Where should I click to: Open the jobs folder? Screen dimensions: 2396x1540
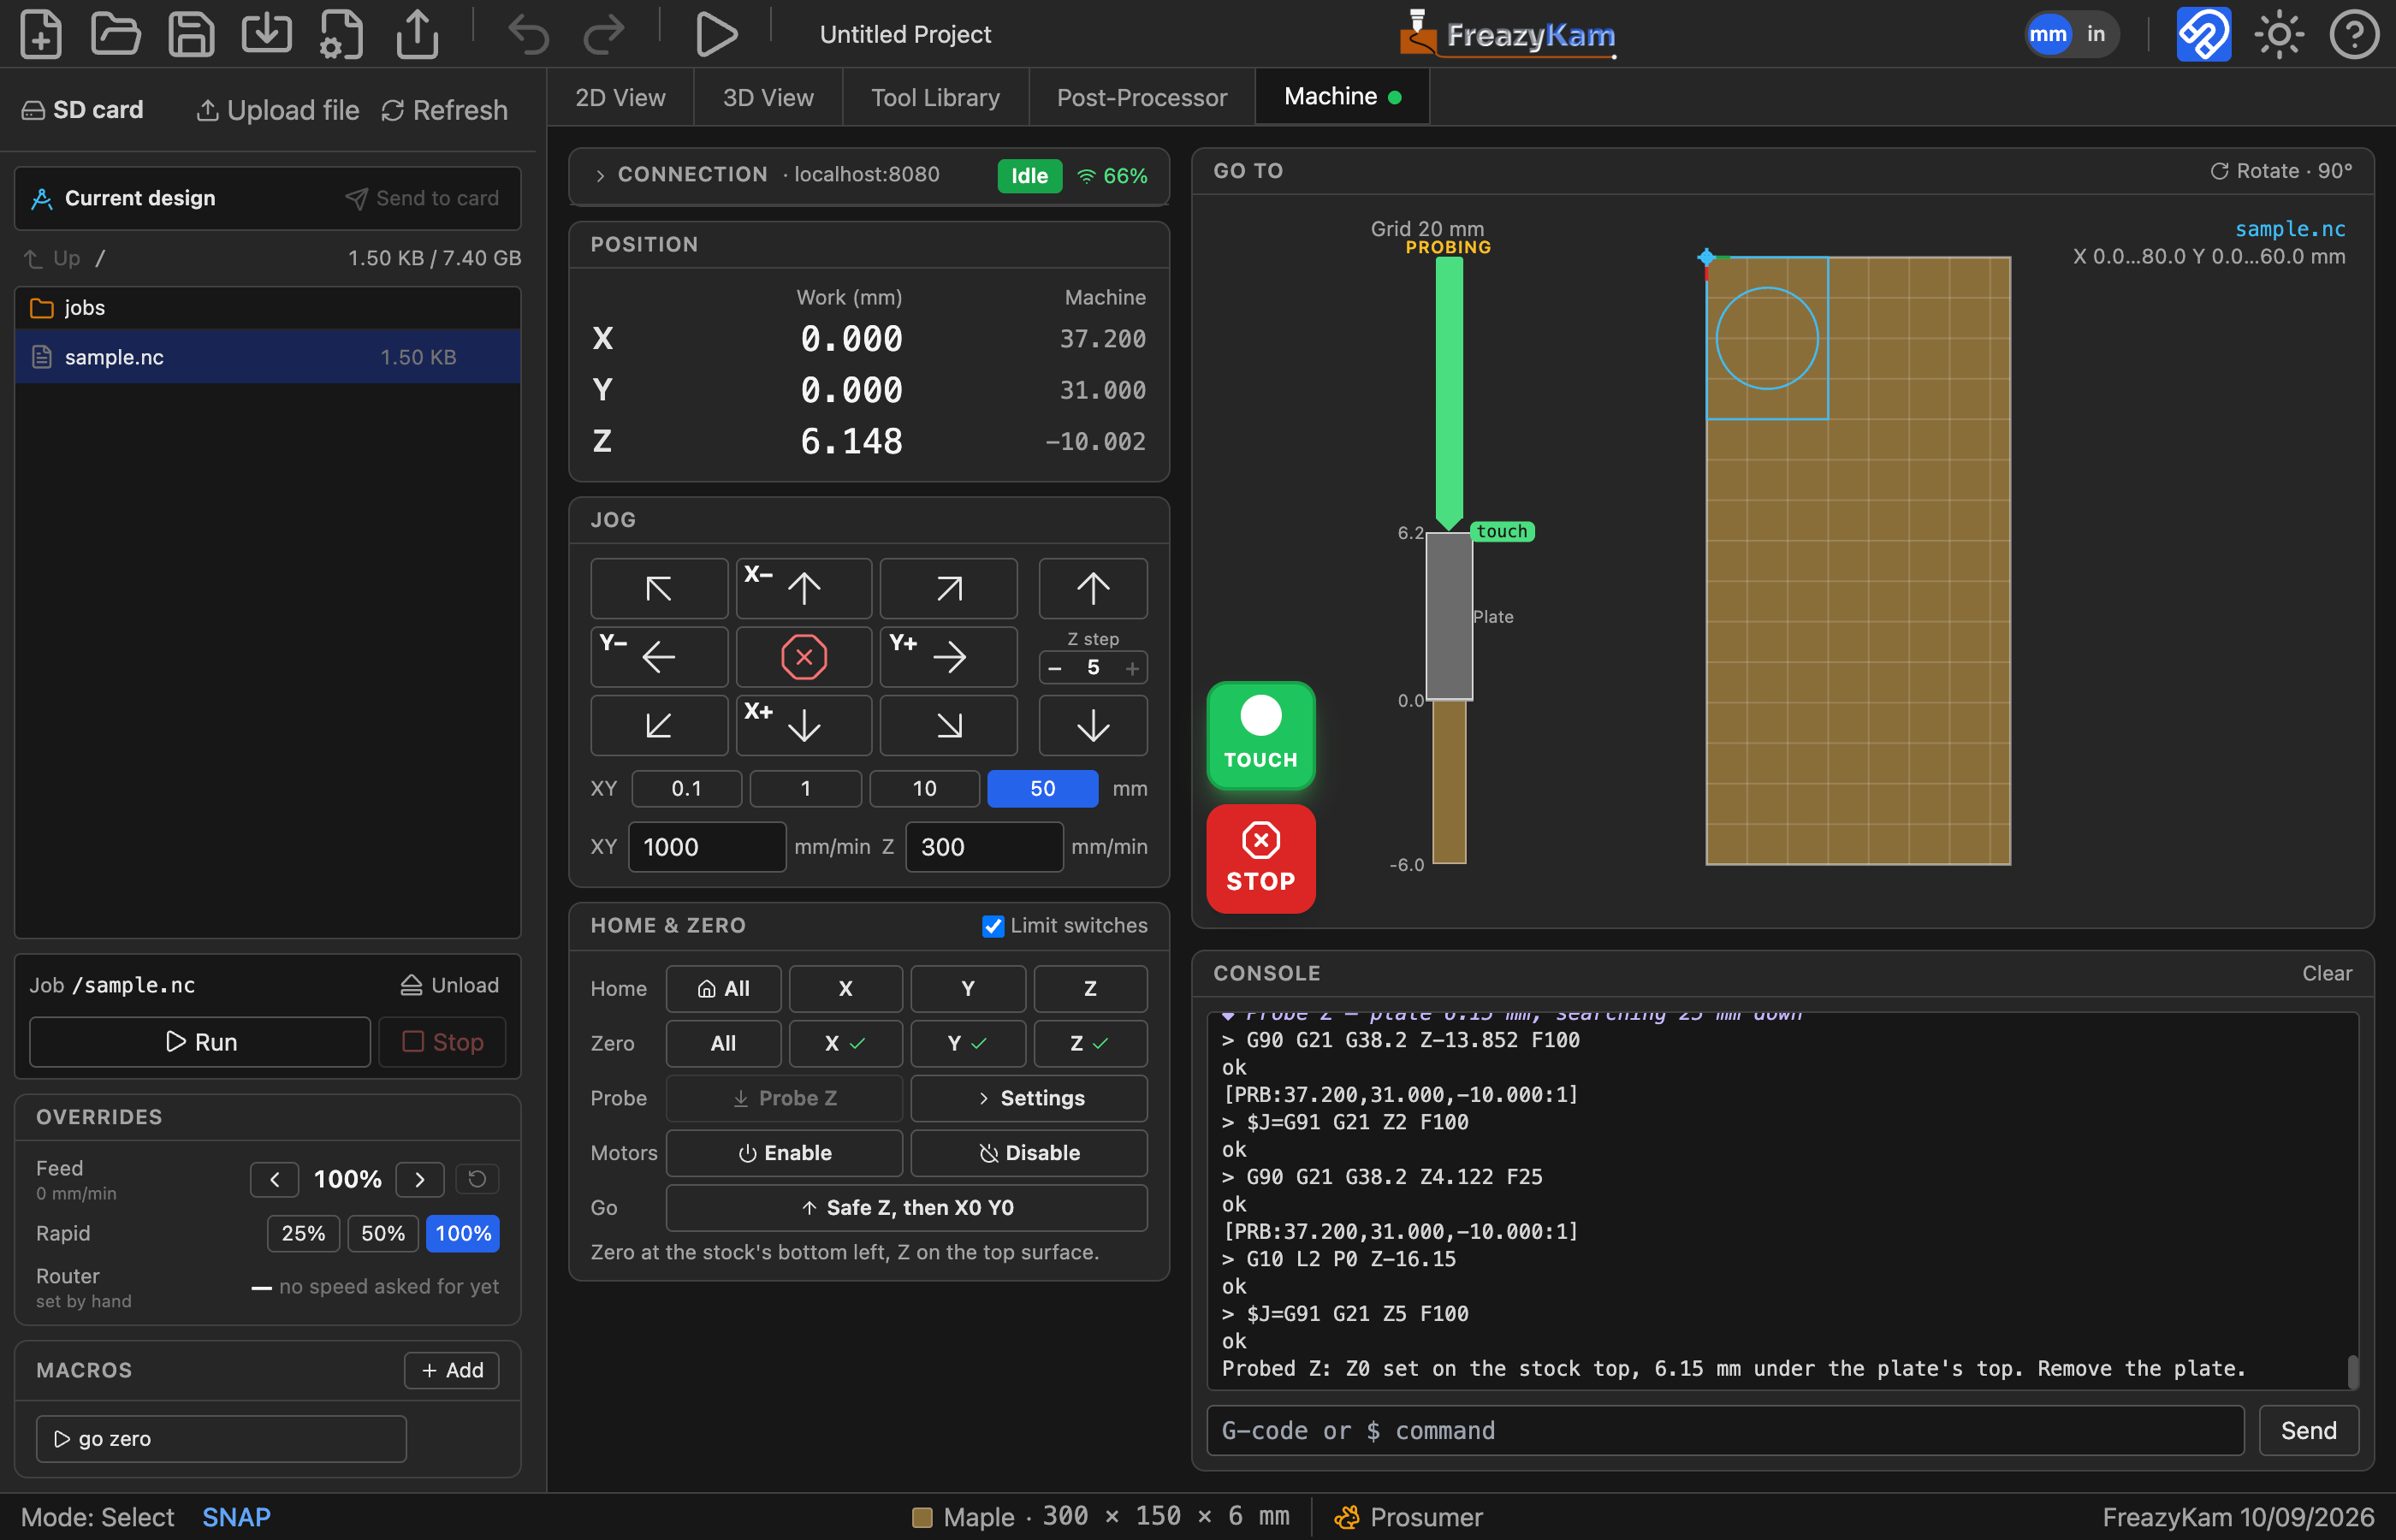coord(268,308)
